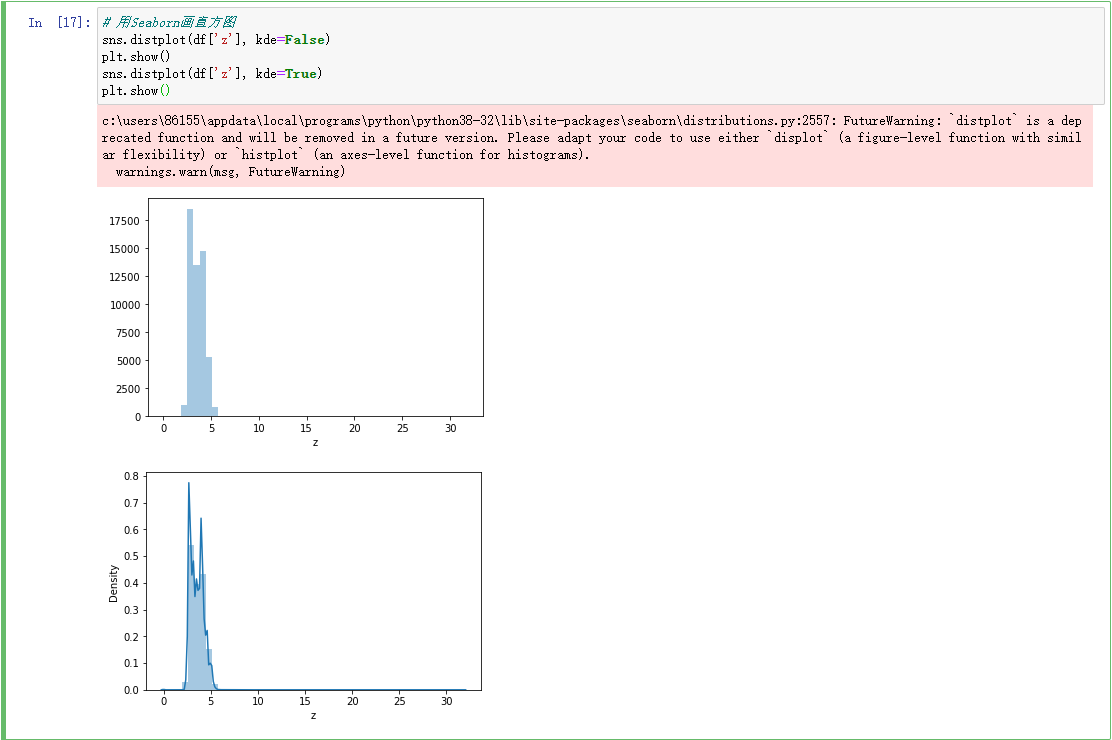The height and width of the screenshot is (740, 1112).
Task: Place cursor at first plt.show() line
Action: click(136, 57)
